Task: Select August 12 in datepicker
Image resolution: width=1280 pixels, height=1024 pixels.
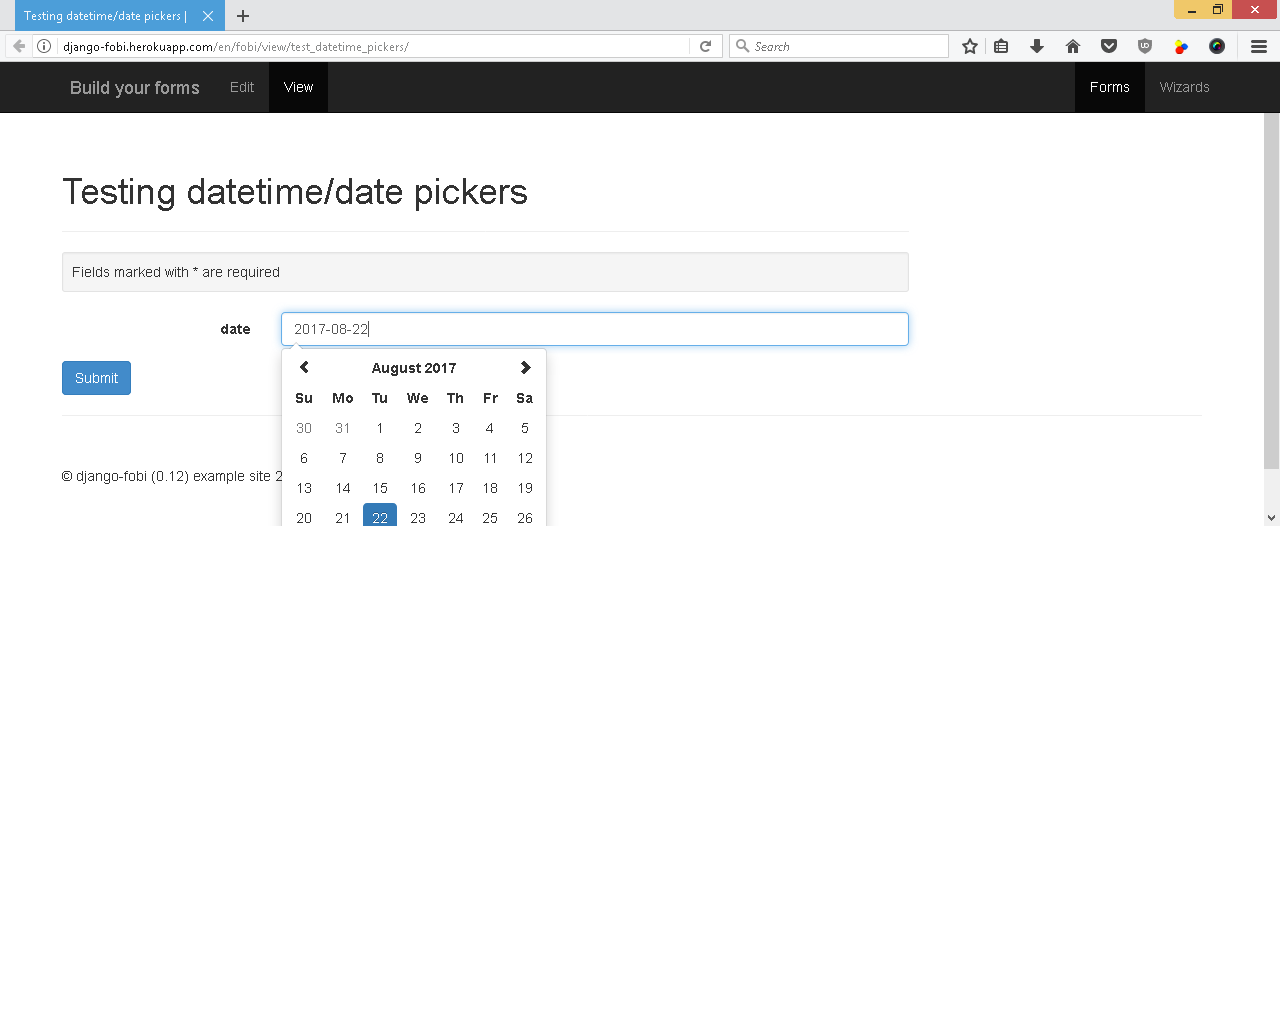Action: 525,458
